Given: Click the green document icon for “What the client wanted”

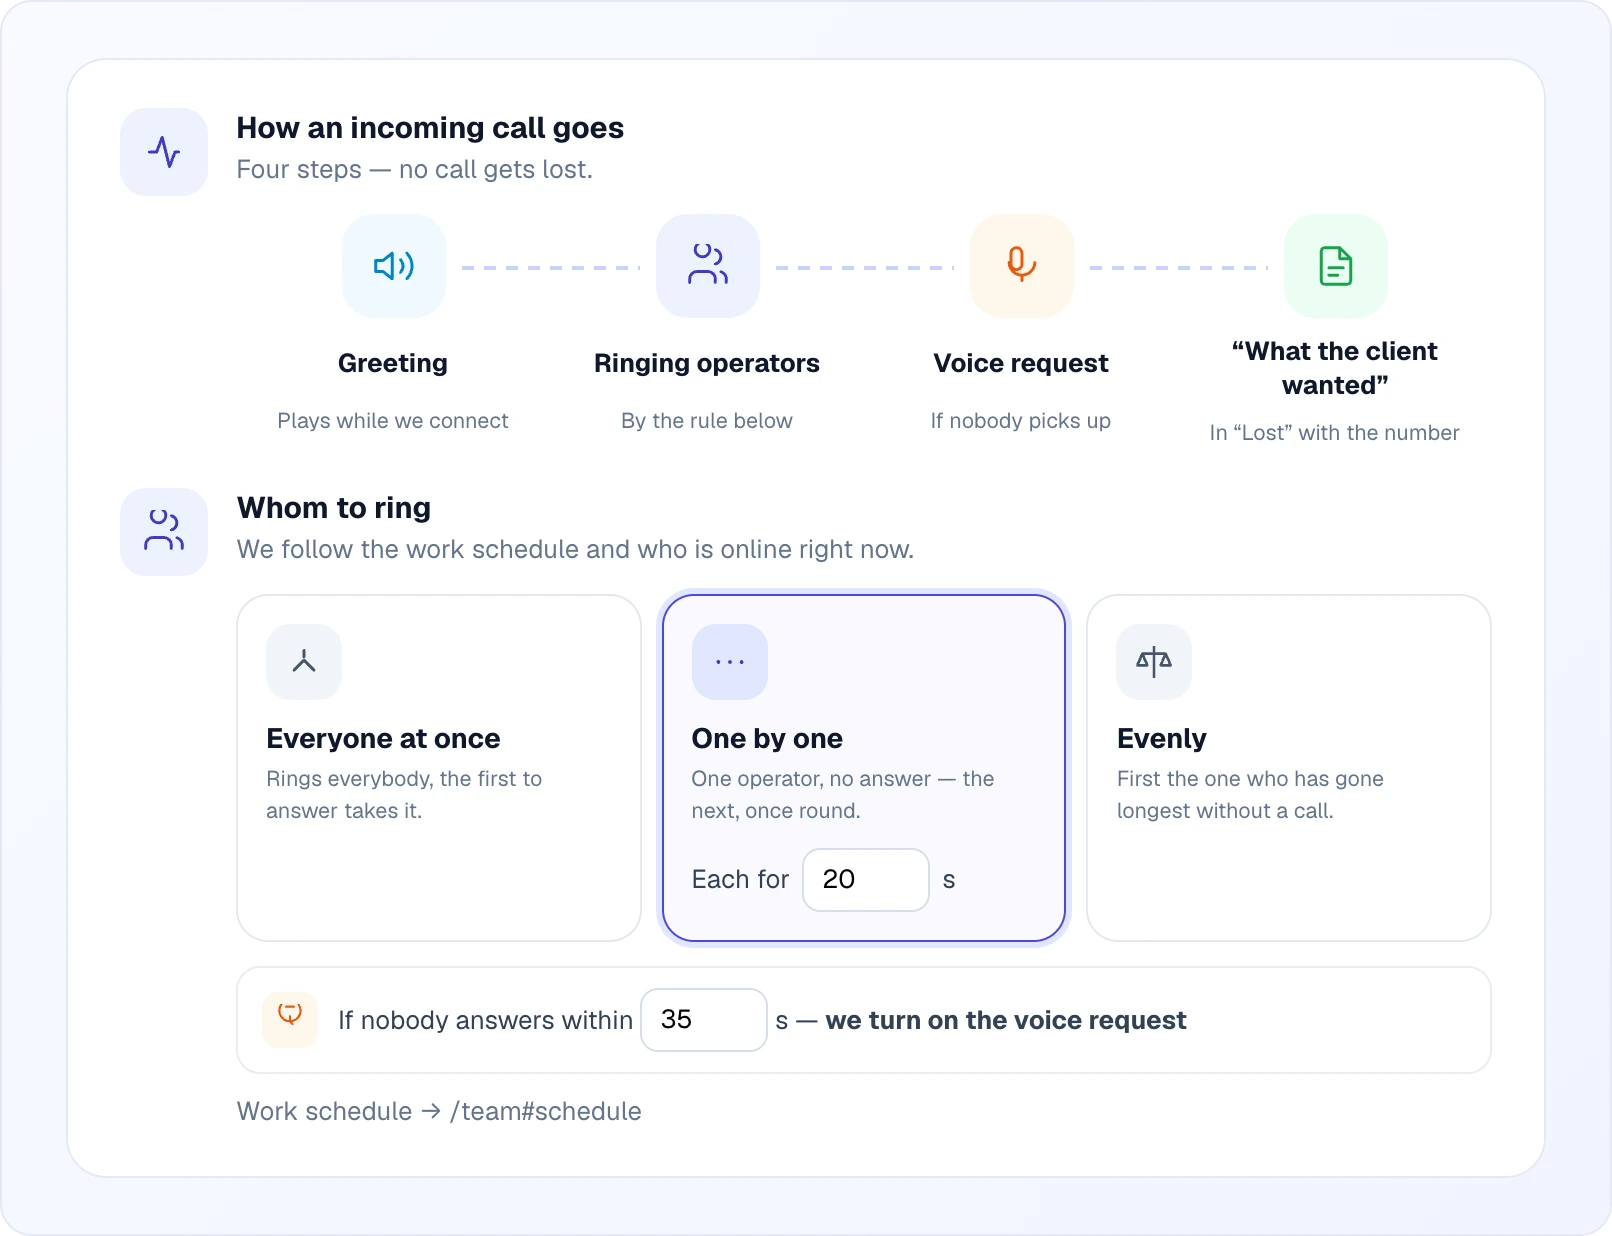Looking at the screenshot, I should pyautogui.click(x=1336, y=266).
